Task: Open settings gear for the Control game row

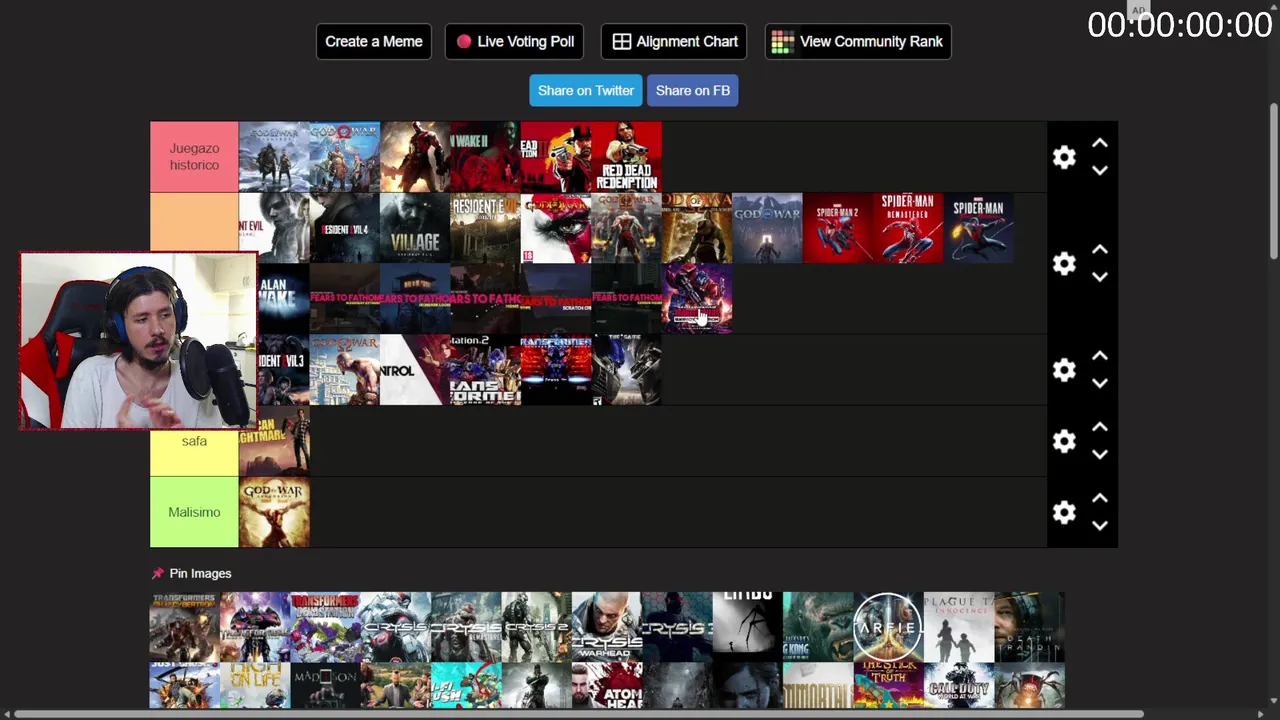Action: point(1064,370)
